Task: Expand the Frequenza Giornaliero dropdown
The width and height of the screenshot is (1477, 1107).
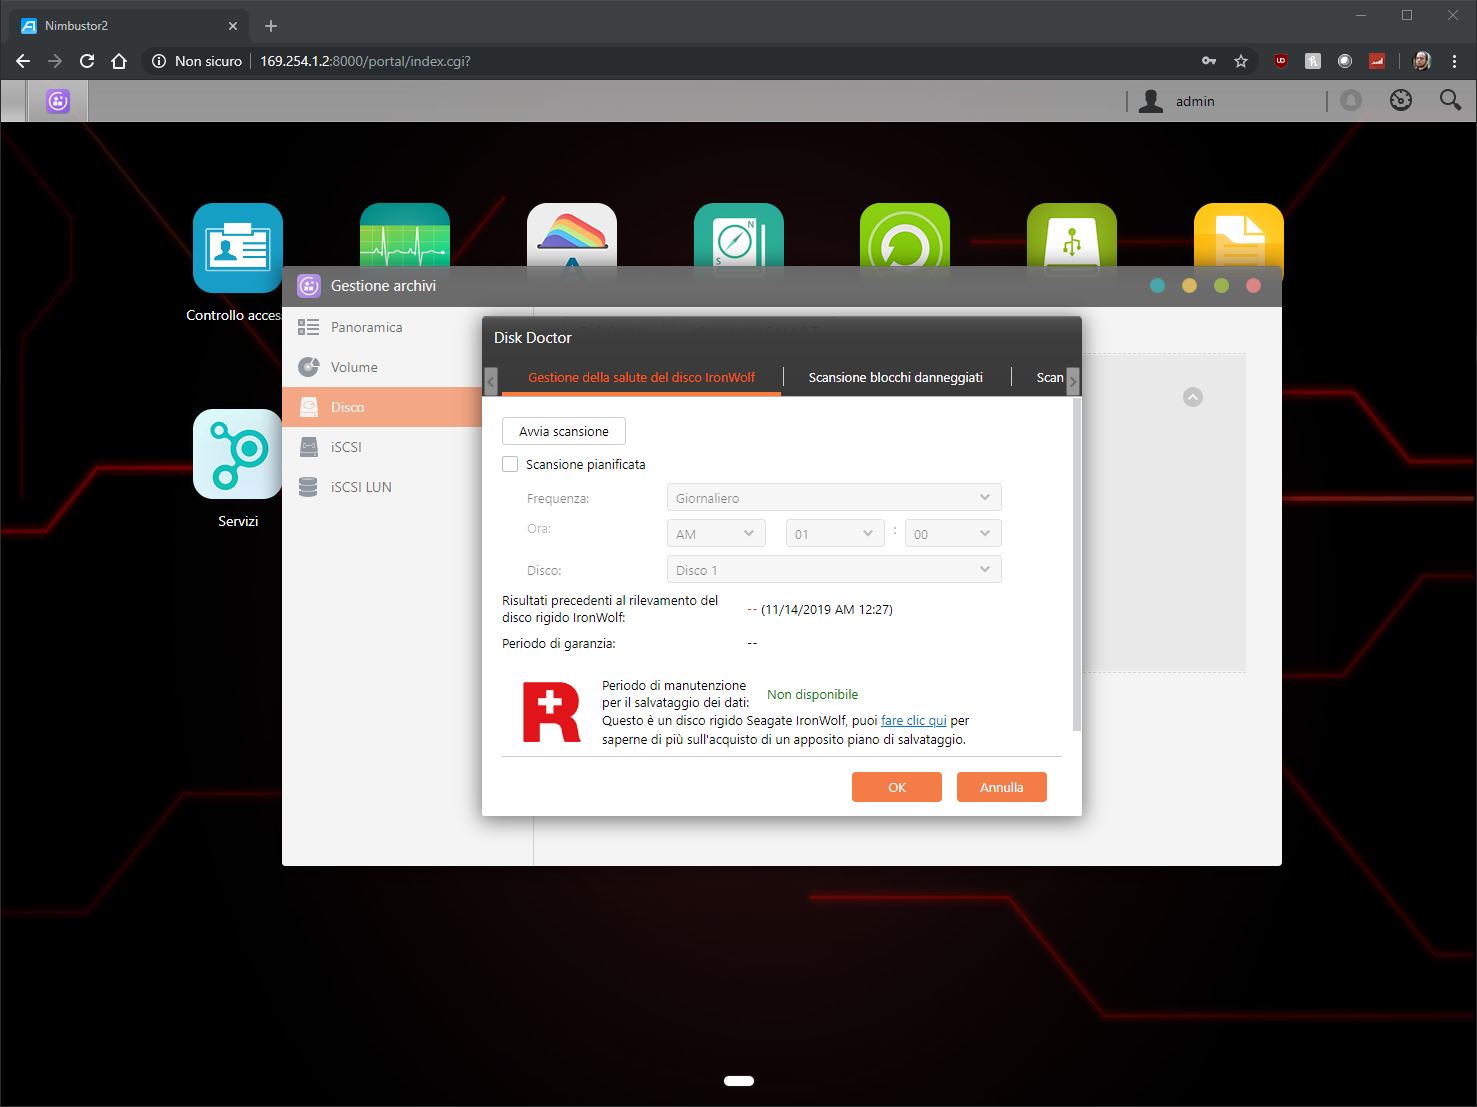Action: point(833,498)
